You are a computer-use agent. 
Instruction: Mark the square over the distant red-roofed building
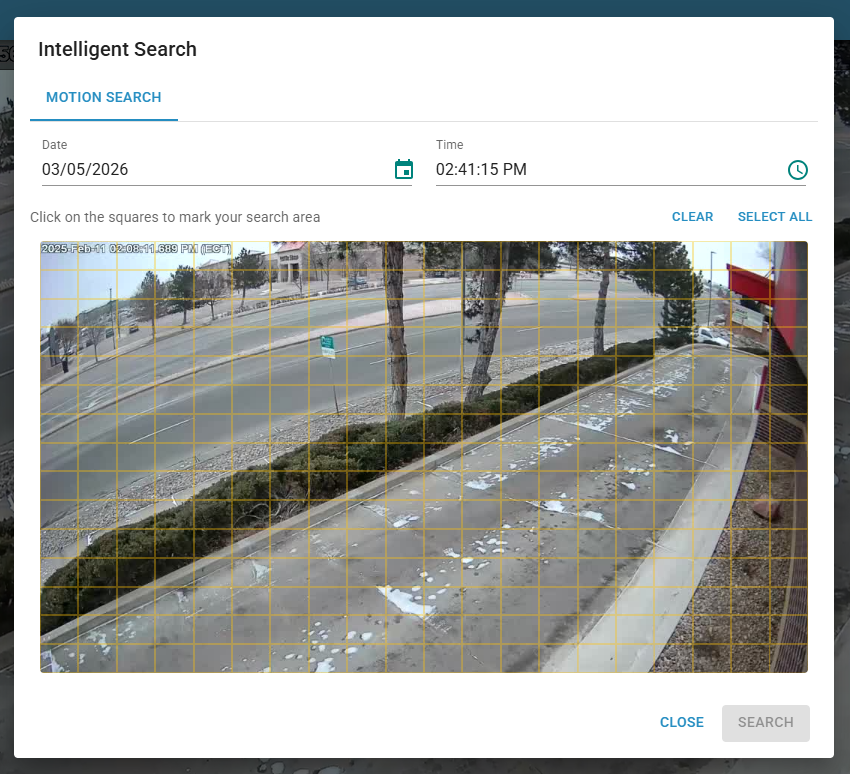point(290,255)
